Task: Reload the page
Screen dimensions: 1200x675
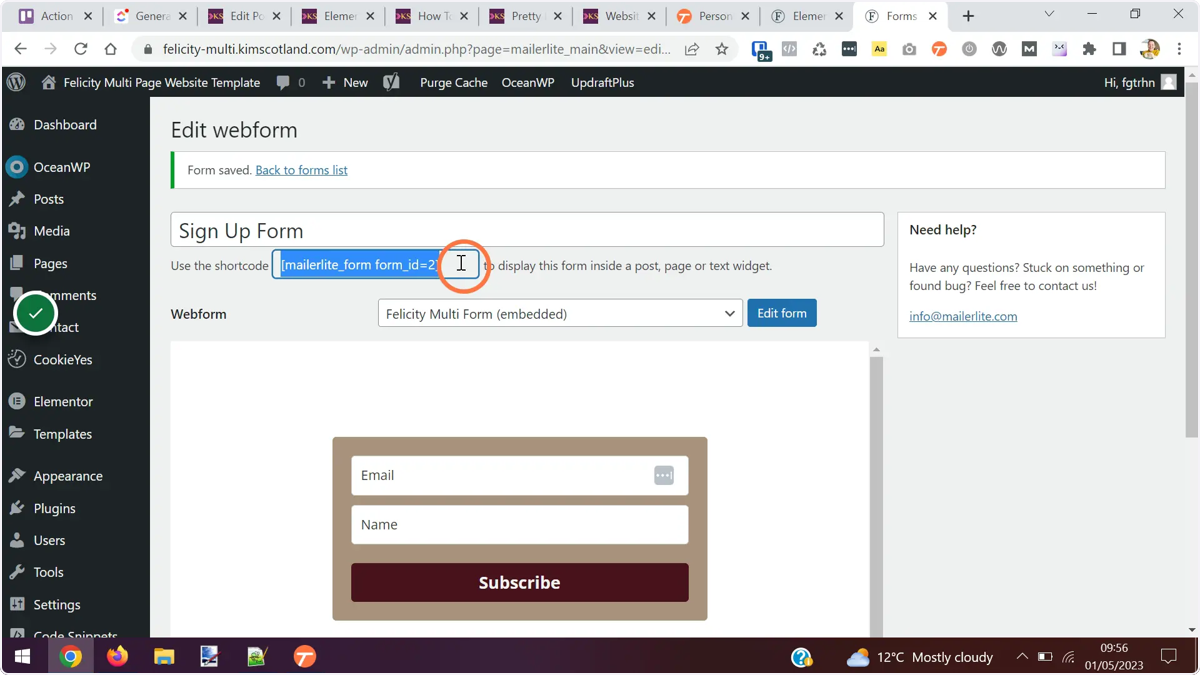Action: point(81,49)
